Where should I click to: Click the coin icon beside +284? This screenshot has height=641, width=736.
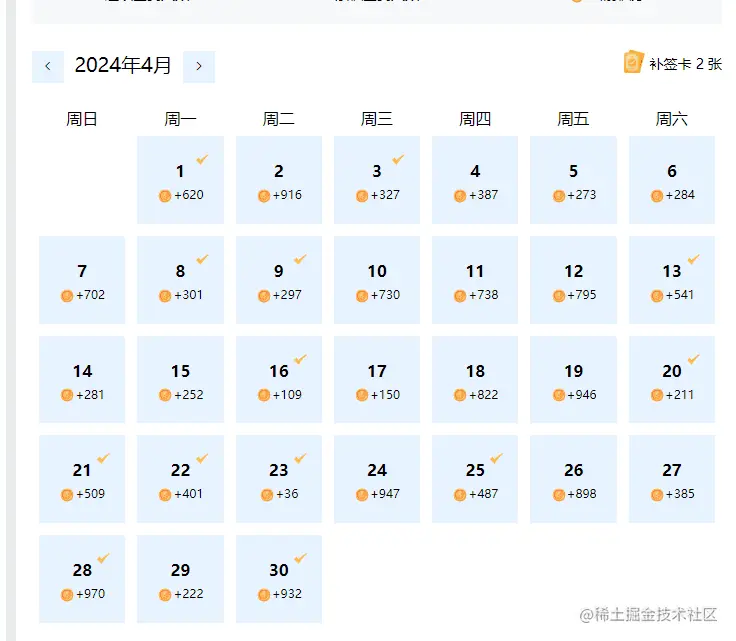[x=657, y=196]
